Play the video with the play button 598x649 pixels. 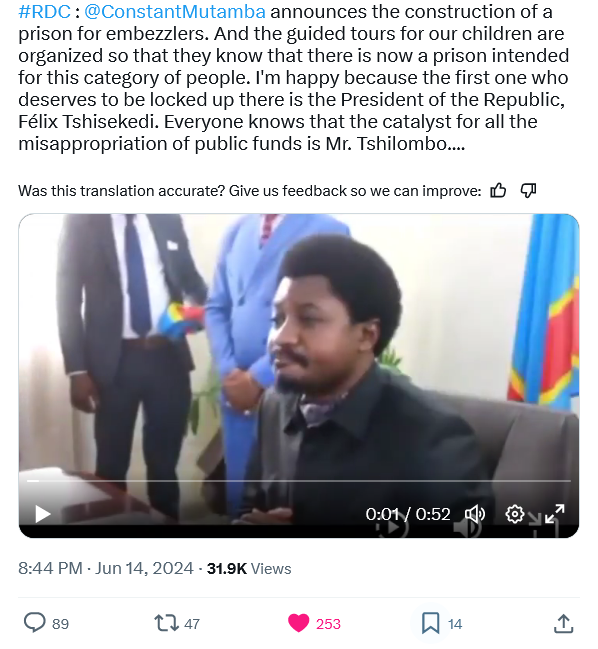coord(43,514)
